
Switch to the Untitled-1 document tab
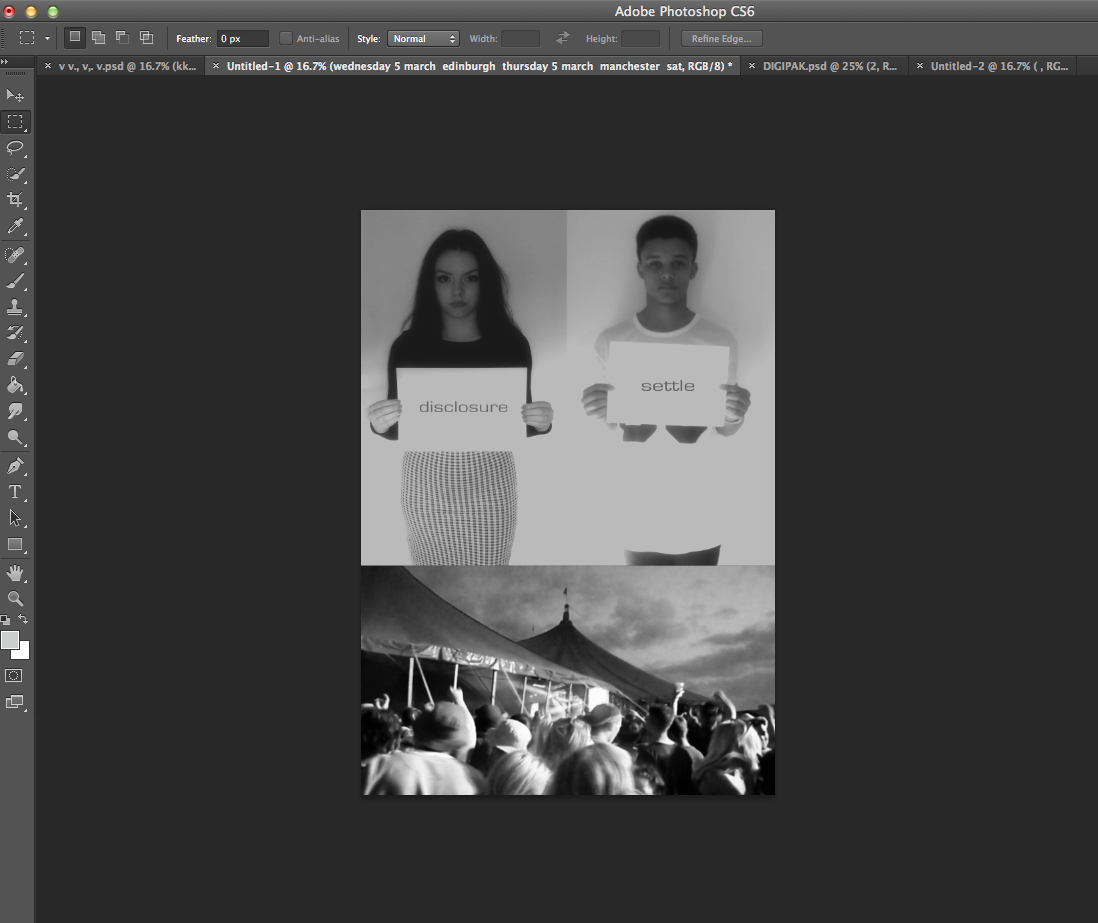[x=480, y=66]
